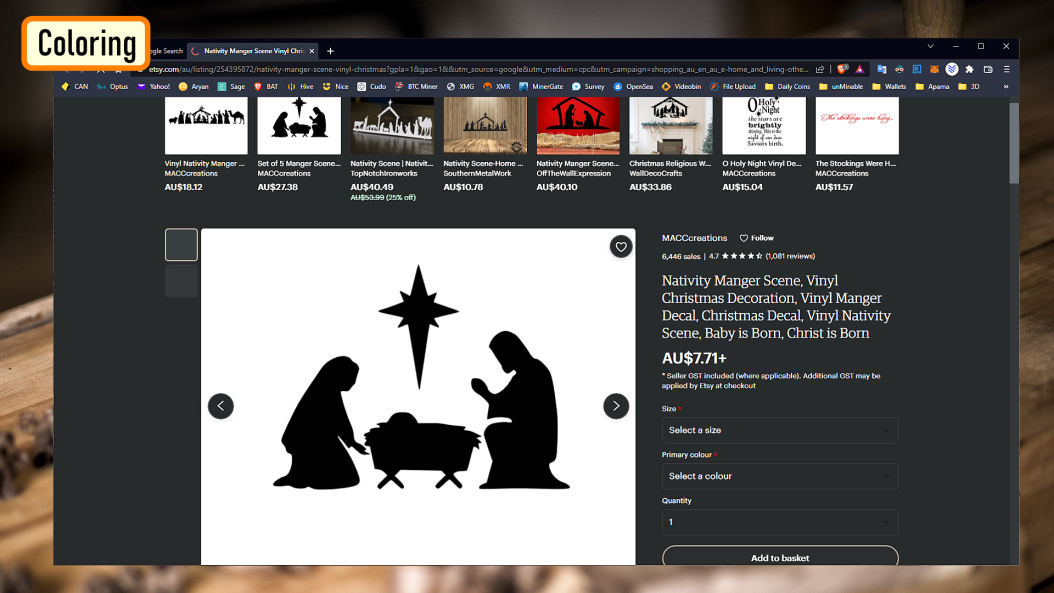Expand the 3D bookmark folder
The image size is (1054, 593).
point(969,87)
